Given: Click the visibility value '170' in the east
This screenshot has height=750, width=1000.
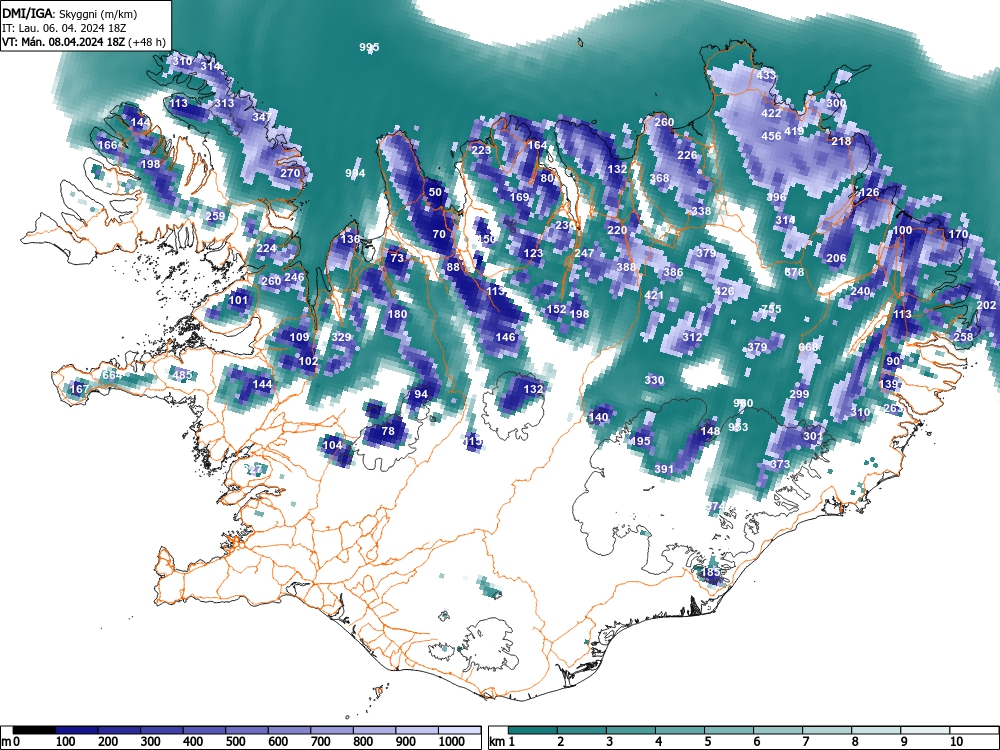Looking at the screenshot, I should coord(958,235).
